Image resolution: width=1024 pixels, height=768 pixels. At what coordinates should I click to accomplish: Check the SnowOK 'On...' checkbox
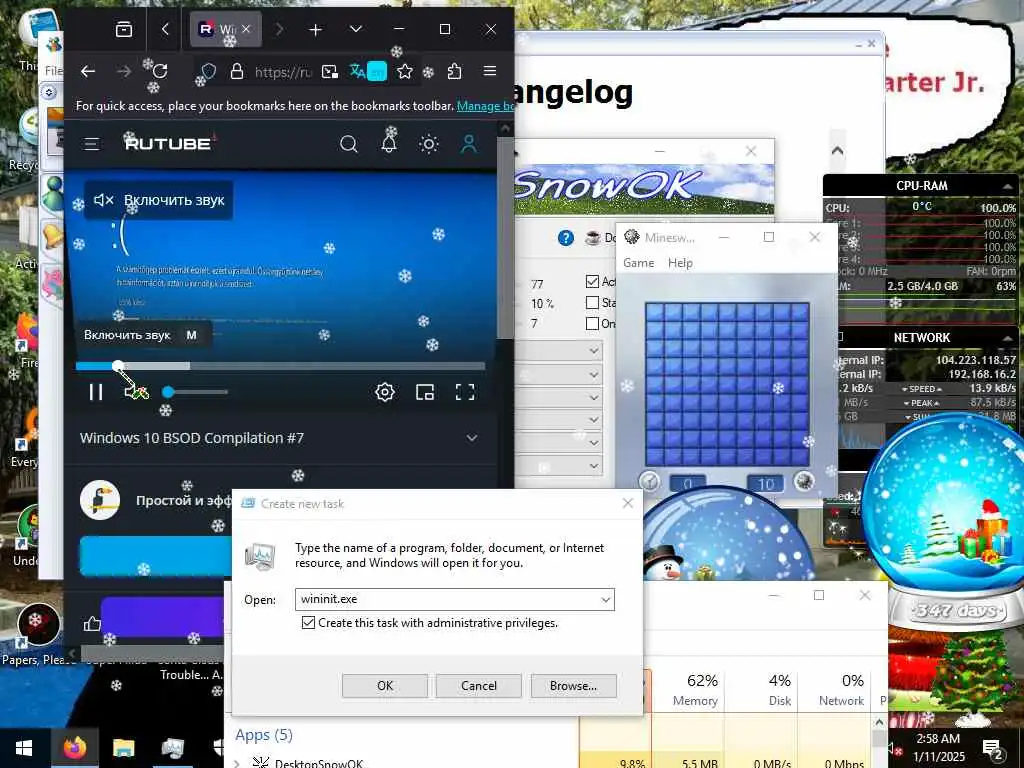592,323
